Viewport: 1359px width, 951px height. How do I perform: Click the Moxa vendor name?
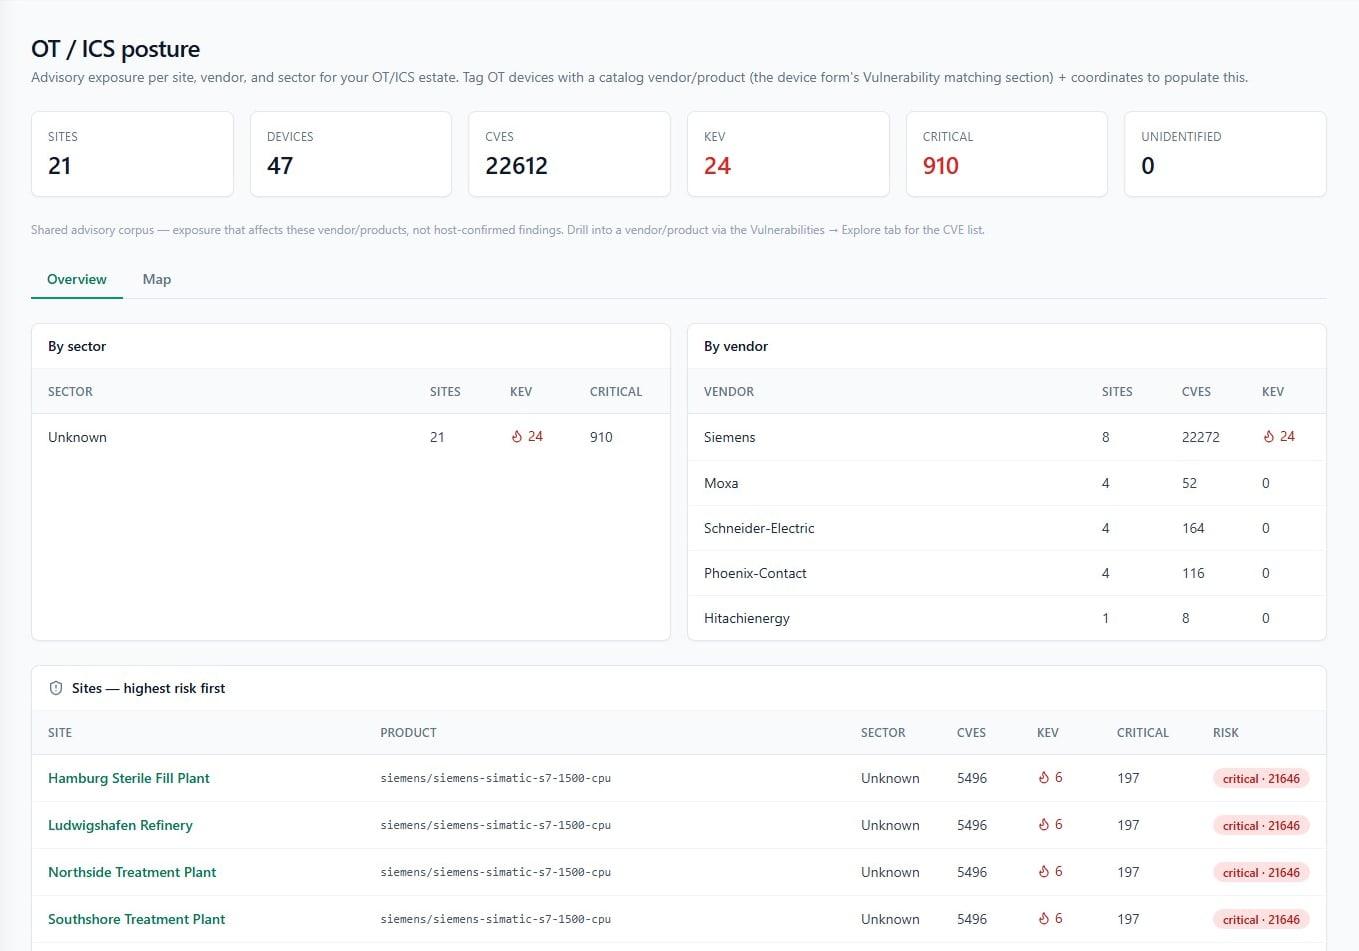pyautogui.click(x=721, y=483)
